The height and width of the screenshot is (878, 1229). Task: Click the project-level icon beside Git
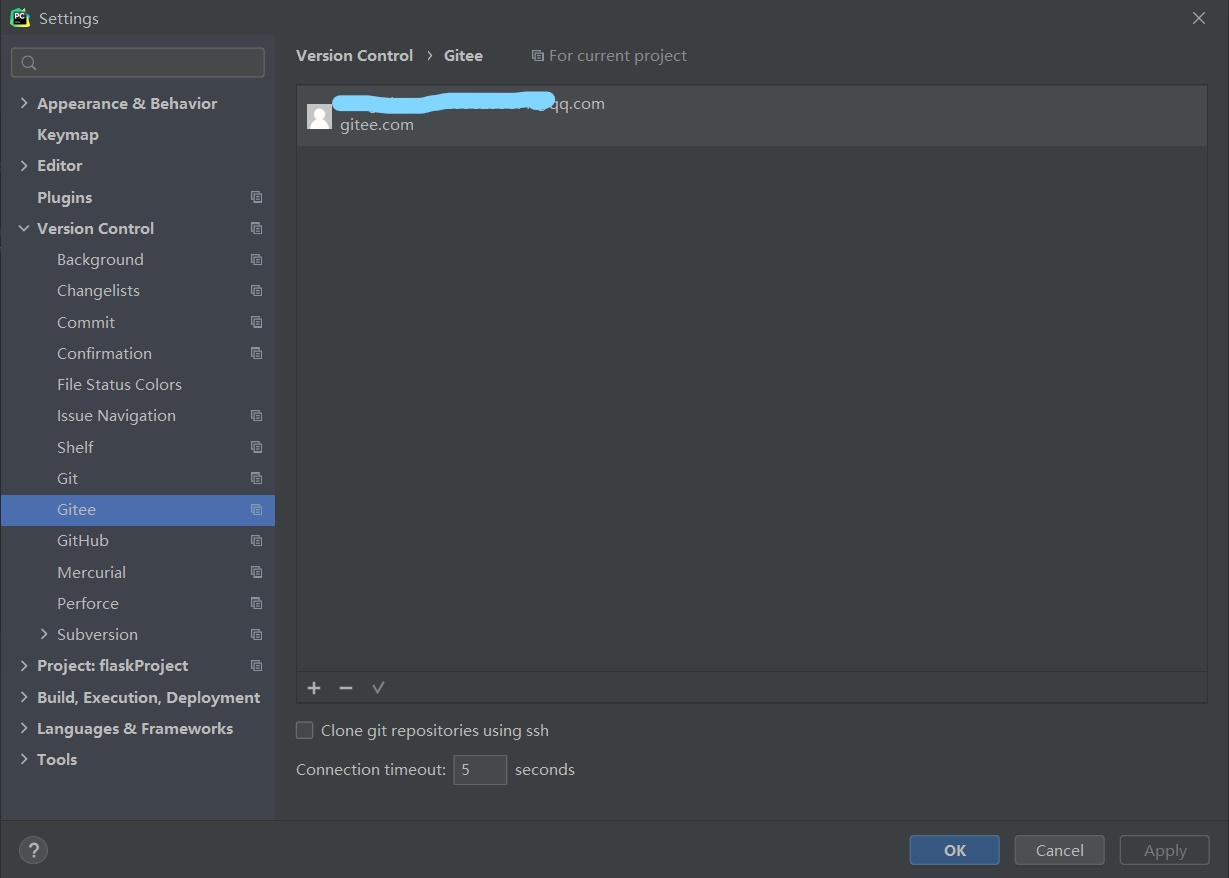pos(256,478)
